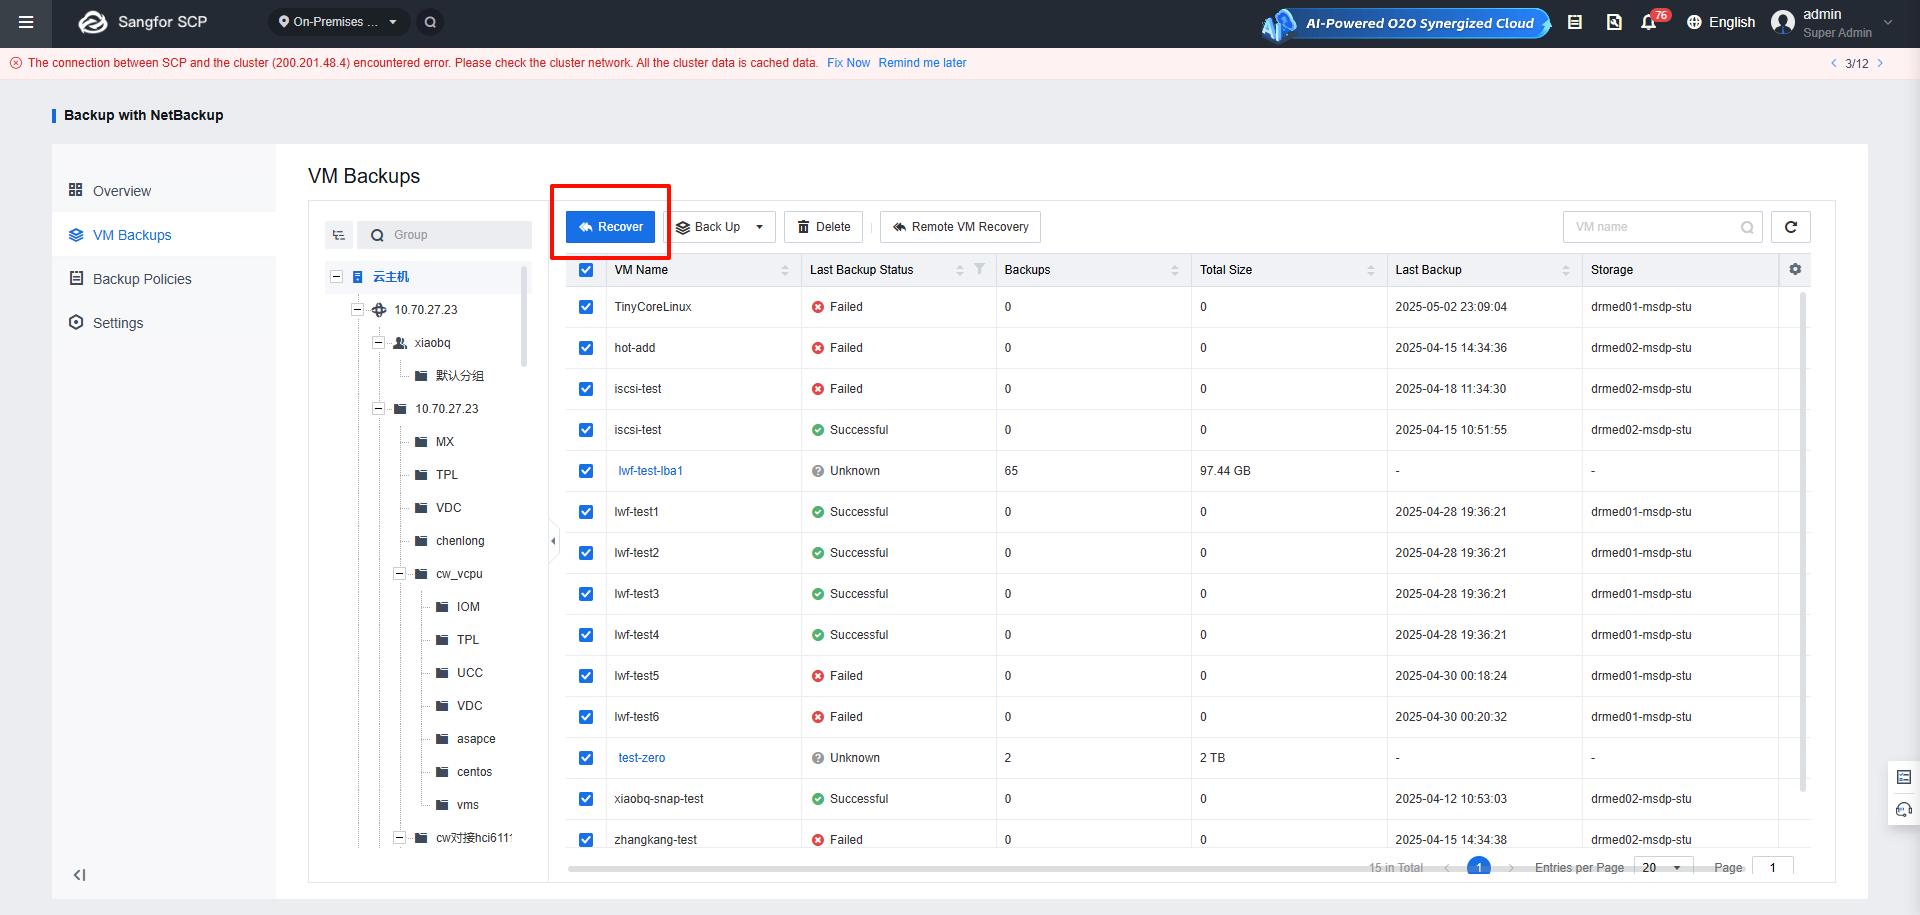The height and width of the screenshot is (915, 1920).
Task: Click the Fix Now link
Action: (x=848, y=63)
